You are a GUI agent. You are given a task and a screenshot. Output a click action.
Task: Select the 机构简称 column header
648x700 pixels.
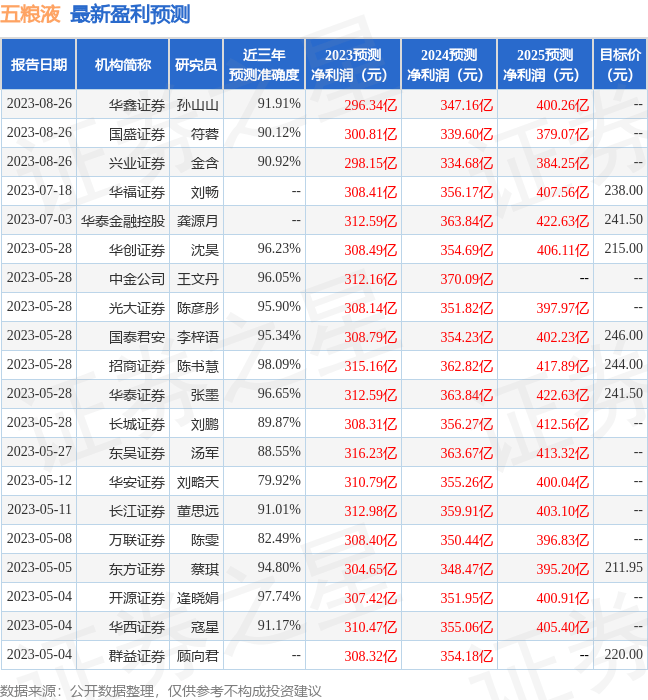click(x=123, y=65)
